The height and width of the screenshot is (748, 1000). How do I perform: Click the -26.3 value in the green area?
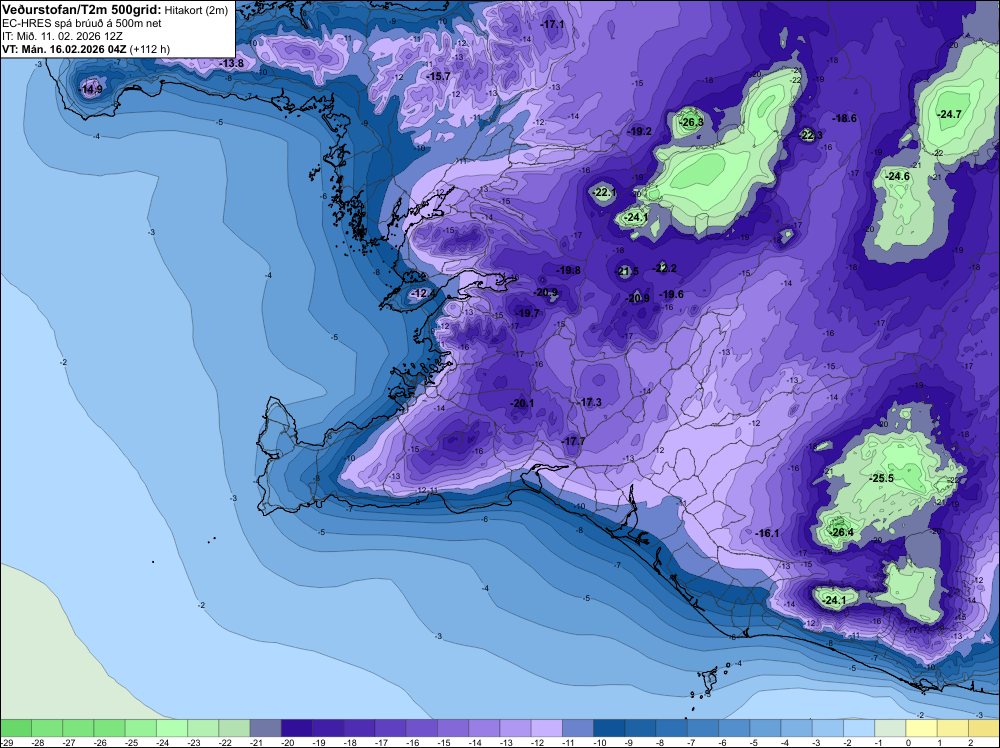pyautogui.click(x=691, y=122)
